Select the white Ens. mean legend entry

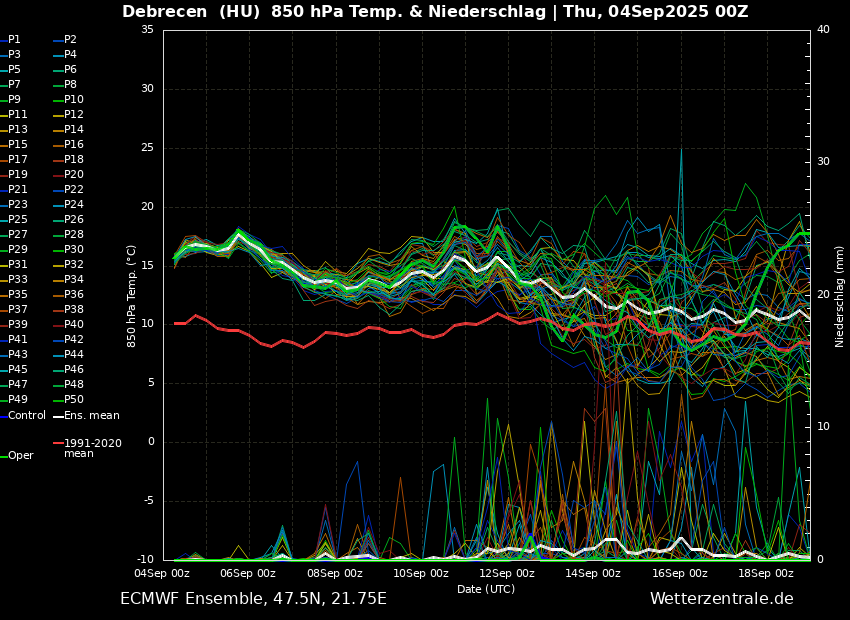[x=91, y=416]
